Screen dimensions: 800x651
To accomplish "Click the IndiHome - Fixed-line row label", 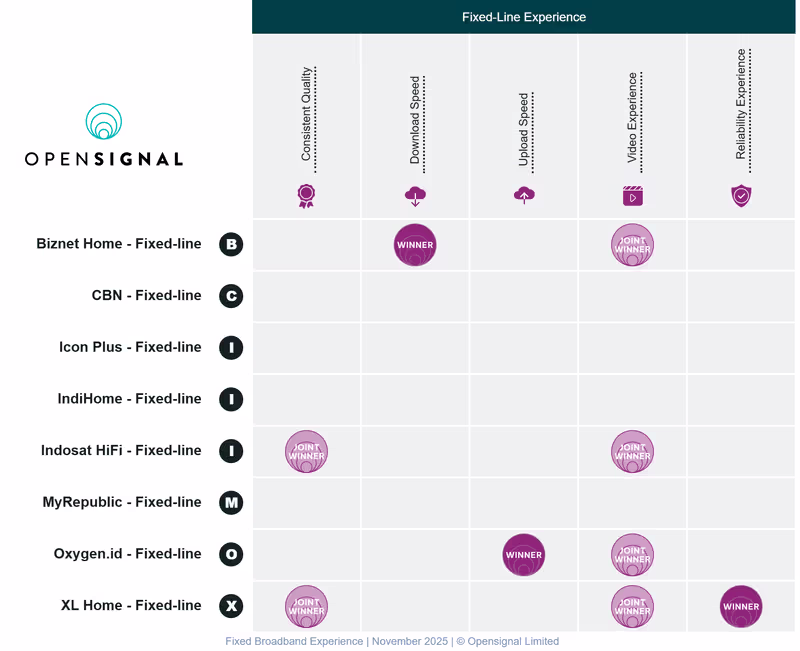I will 129,399.
